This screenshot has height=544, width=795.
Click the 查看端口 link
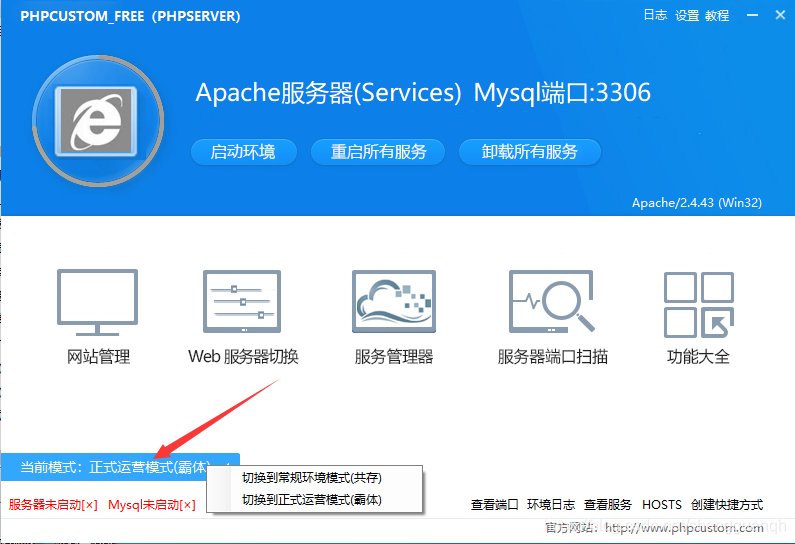click(494, 504)
